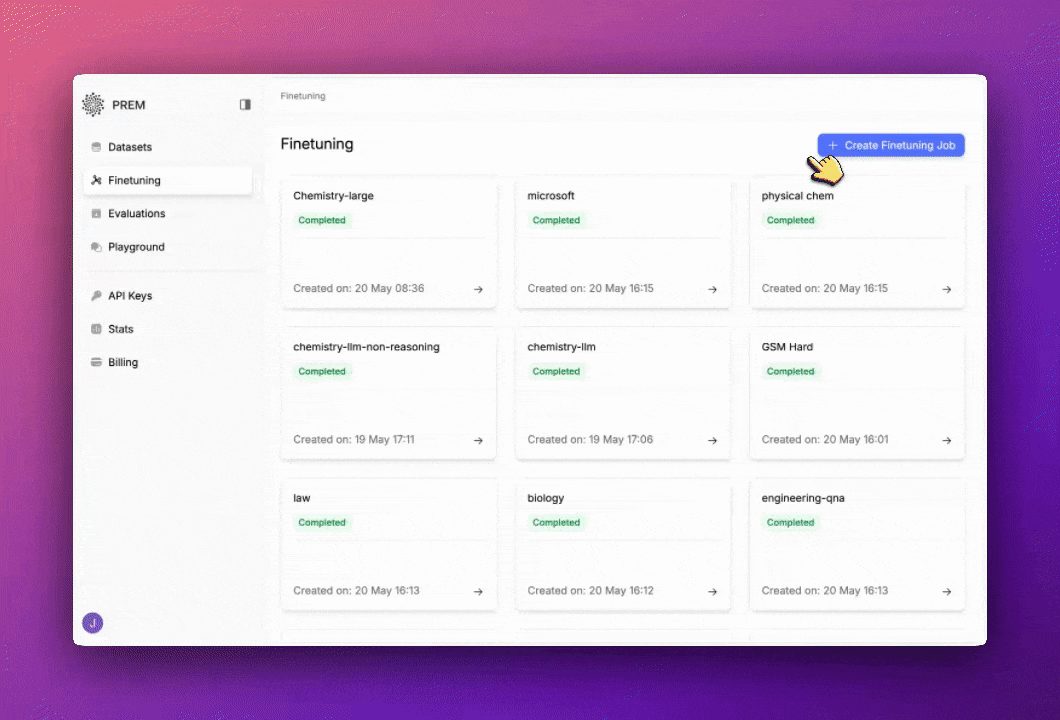
Task: Click the Stats icon in sidebar
Action: coord(96,328)
